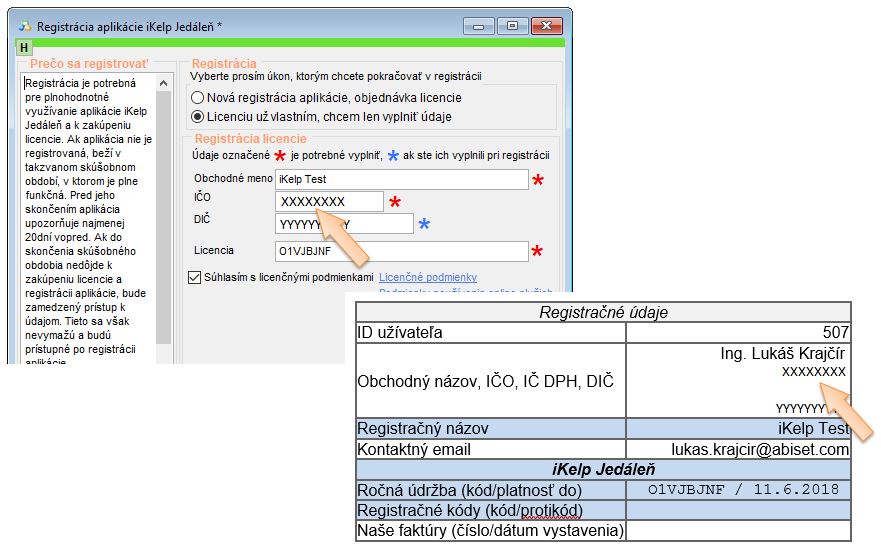The width and height of the screenshot is (881, 557).
Task: Minimize the Registrácia aplikácie window
Action: click(x=479, y=26)
